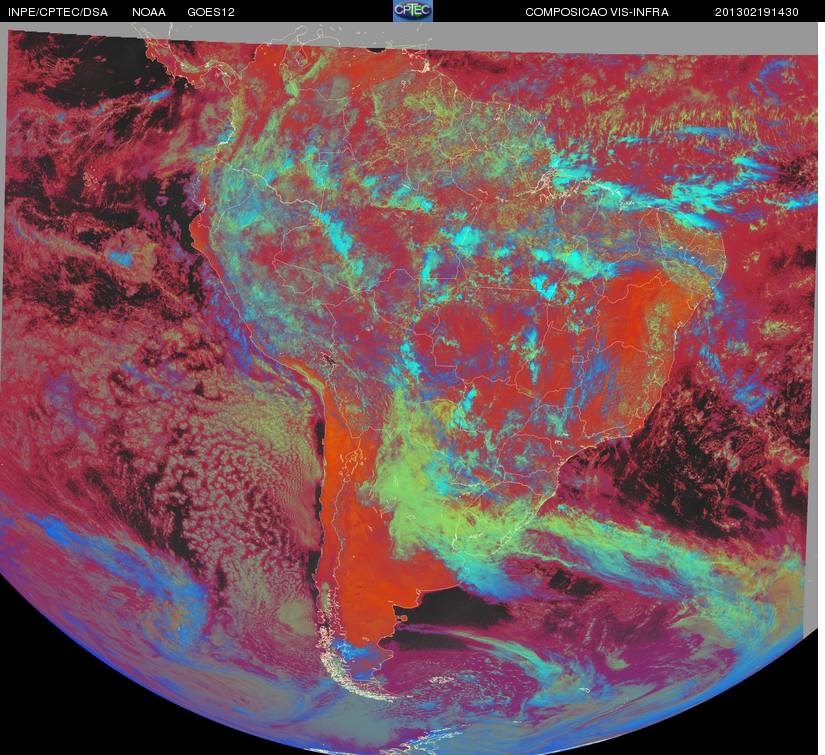Click the 201302191430 timestamp
The height and width of the screenshot is (755, 825).
(757, 12)
